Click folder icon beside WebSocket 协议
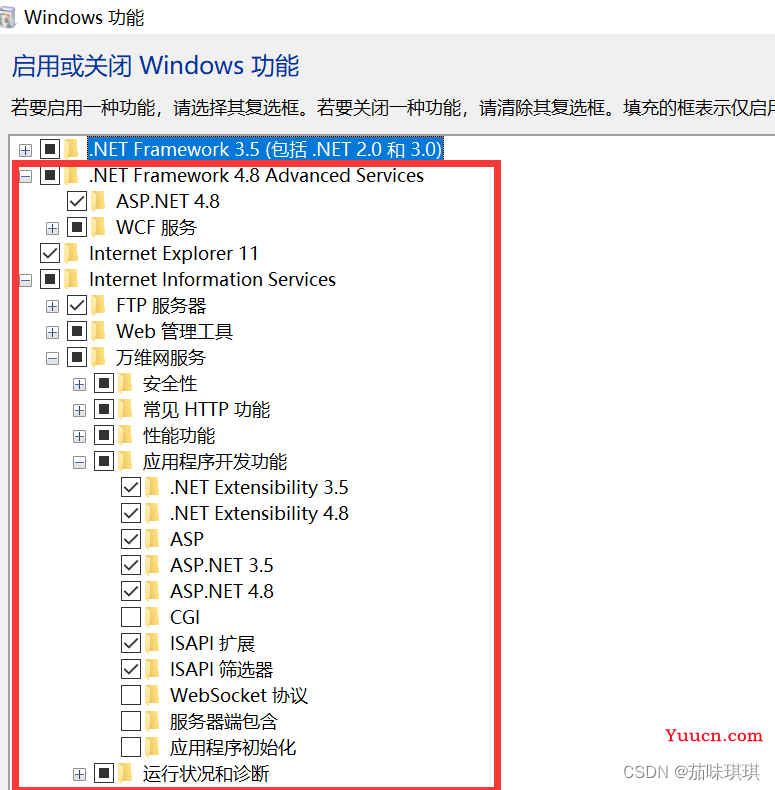The width and height of the screenshot is (775, 790). tap(153, 695)
